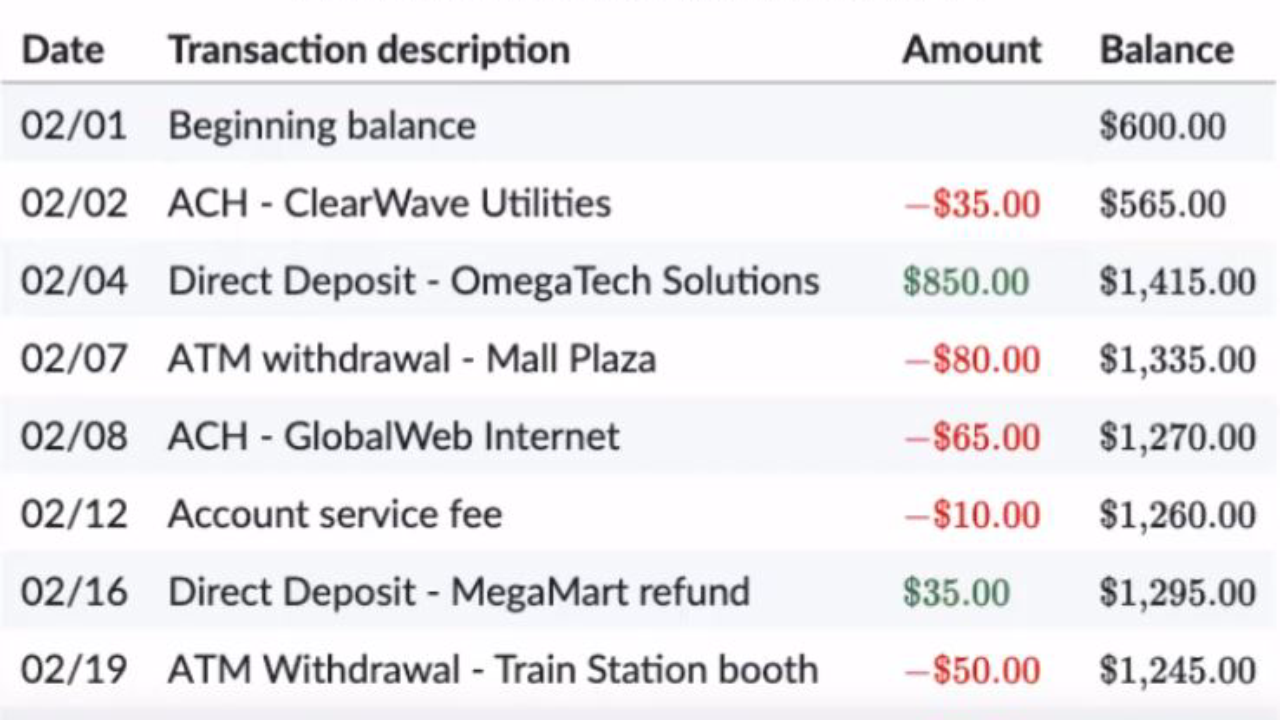Viewport: 1280px width, 720px height.
Task: Select the ATM Withdrawal - Train Station booth row
Action: pos(492,670)
